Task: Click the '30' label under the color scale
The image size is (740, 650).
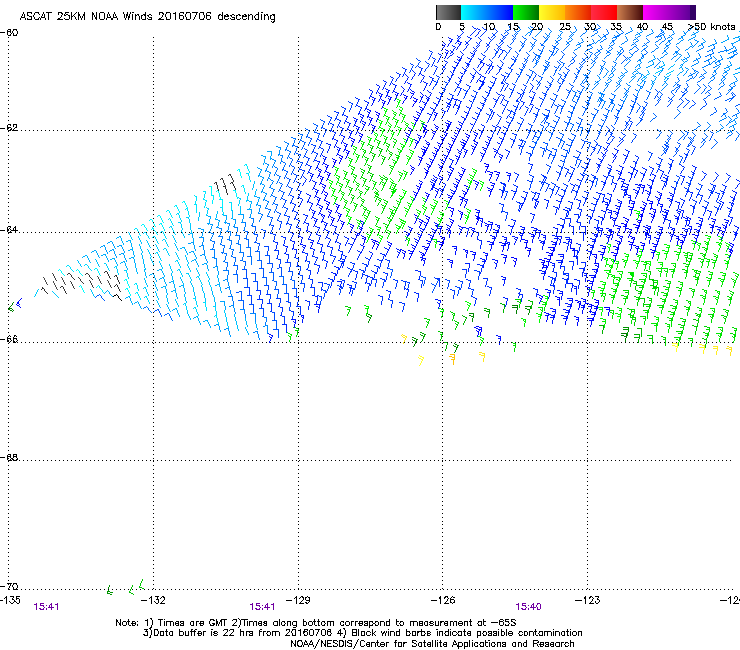Action: (590, 27)
